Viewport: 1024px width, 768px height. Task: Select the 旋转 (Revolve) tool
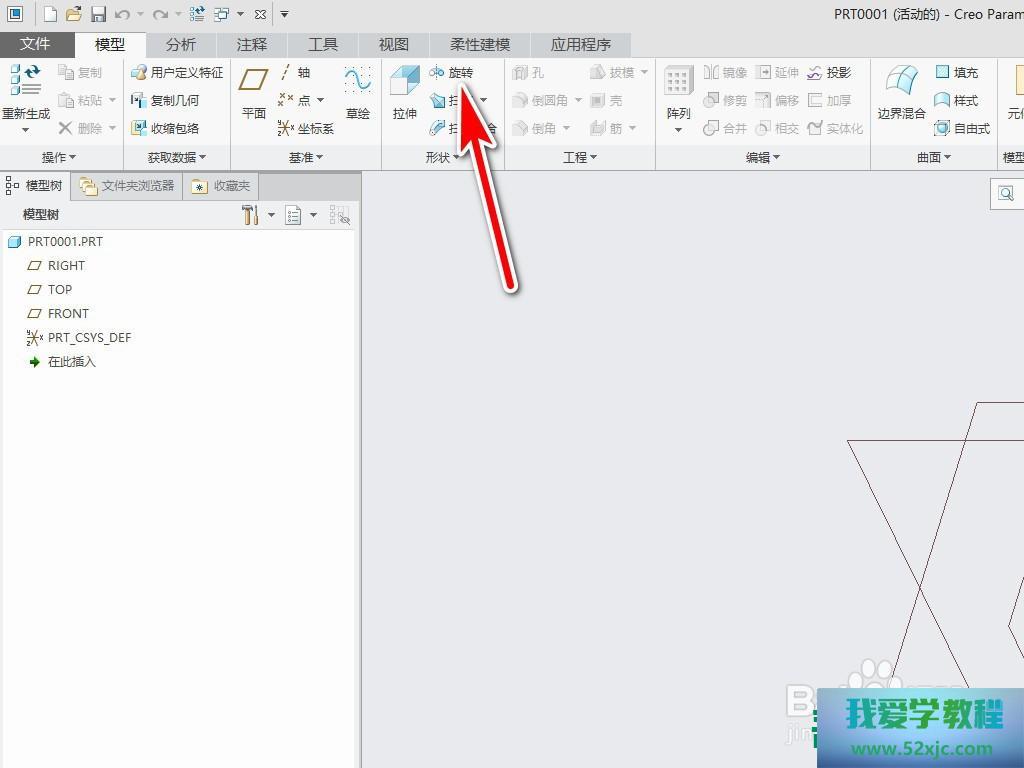tap(452, 72)
